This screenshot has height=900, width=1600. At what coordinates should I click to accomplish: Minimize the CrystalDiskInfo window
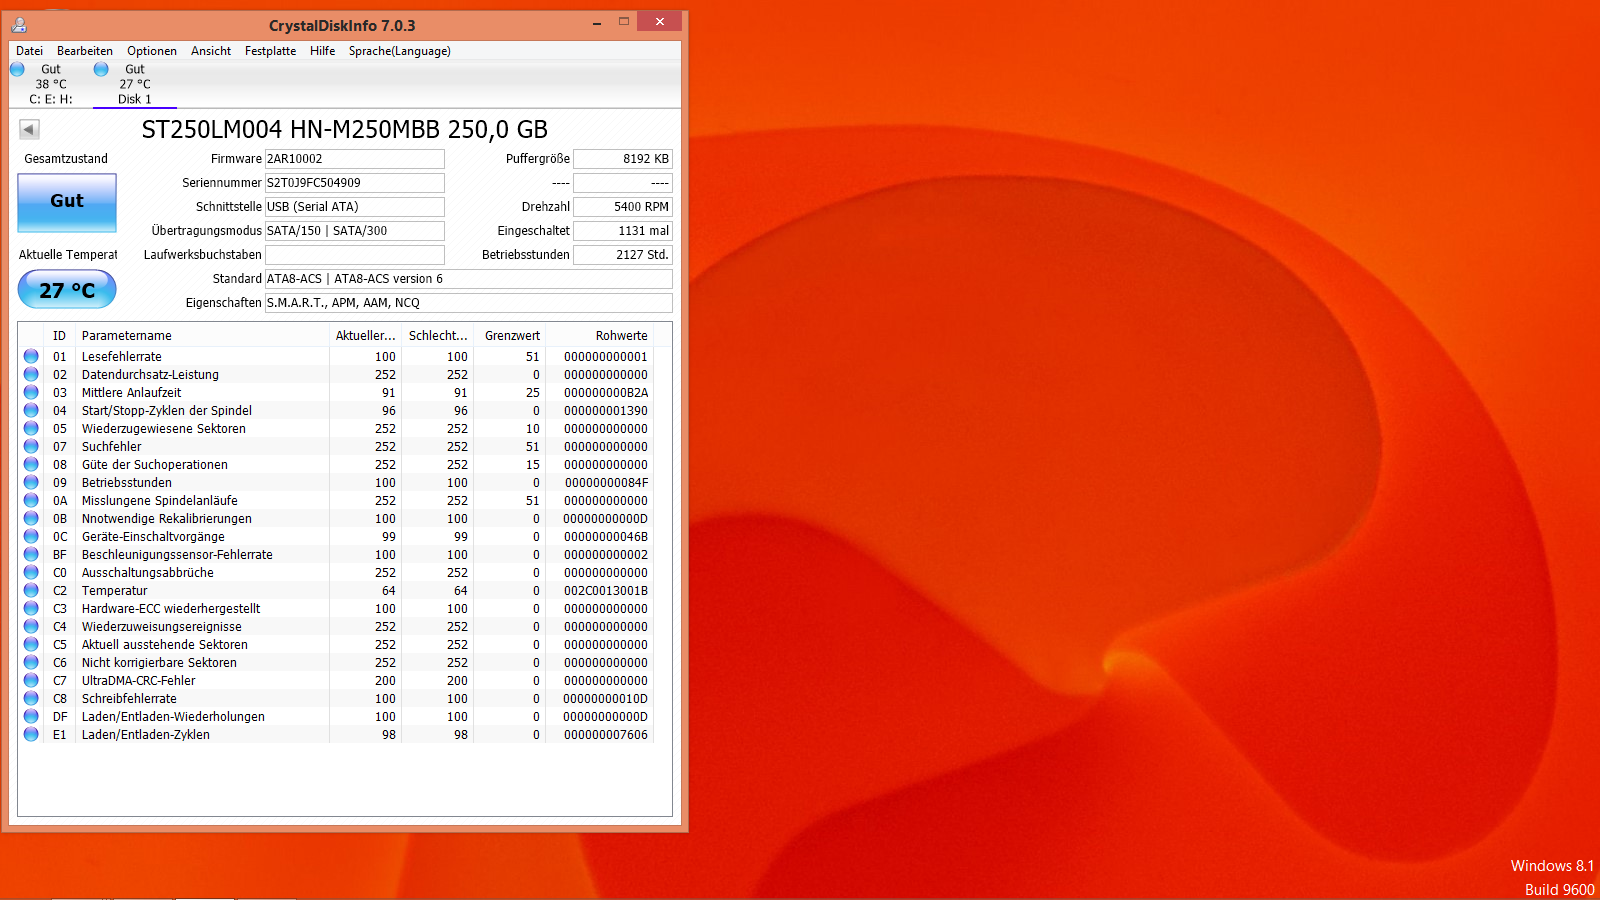point(597,22)
